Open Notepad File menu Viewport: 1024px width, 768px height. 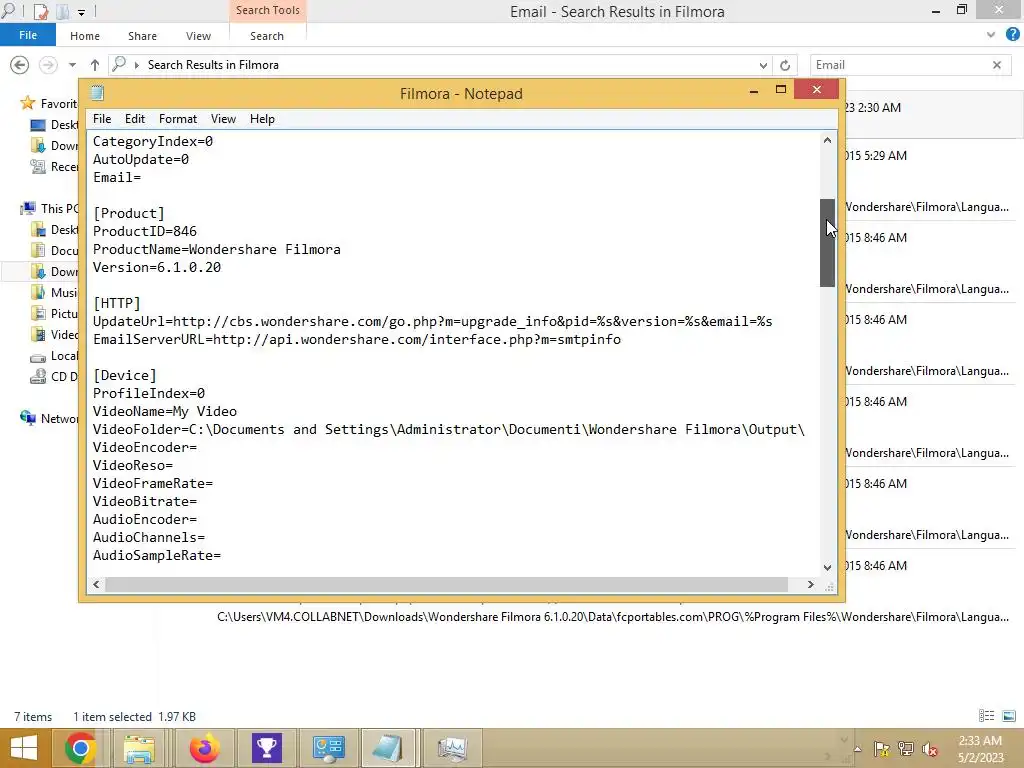point(102,119)
